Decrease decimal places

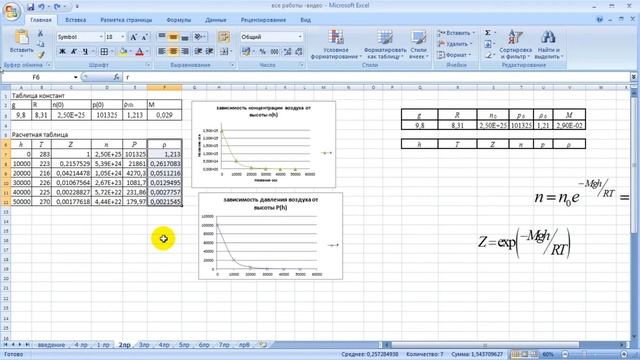(x=299, y=51)
